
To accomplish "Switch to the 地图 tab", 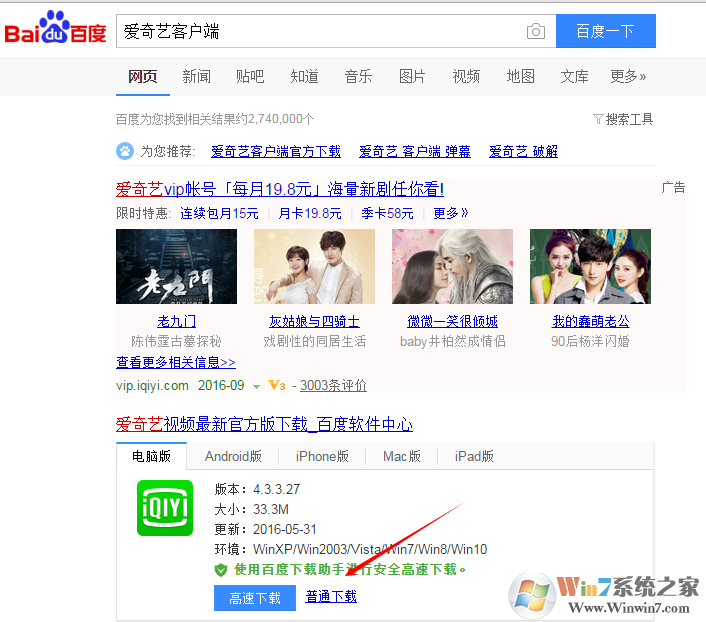I will 520,76.
